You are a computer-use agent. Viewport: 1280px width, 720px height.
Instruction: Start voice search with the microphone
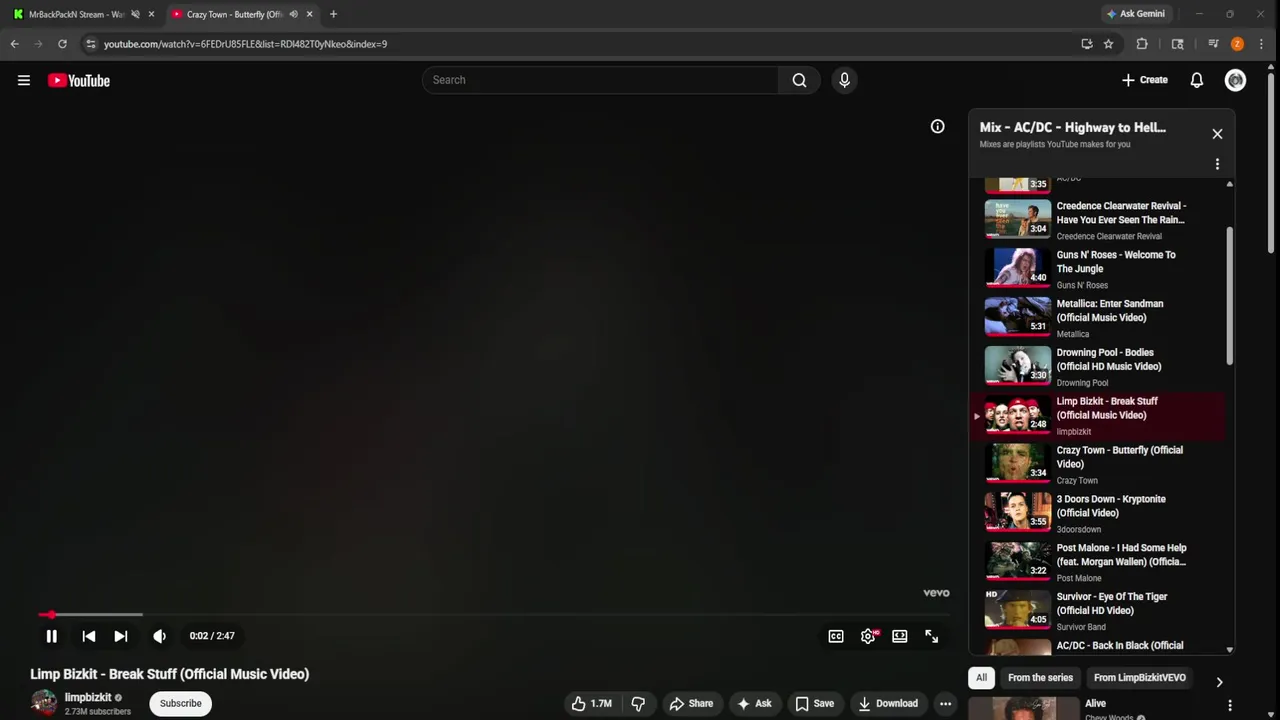844,80
